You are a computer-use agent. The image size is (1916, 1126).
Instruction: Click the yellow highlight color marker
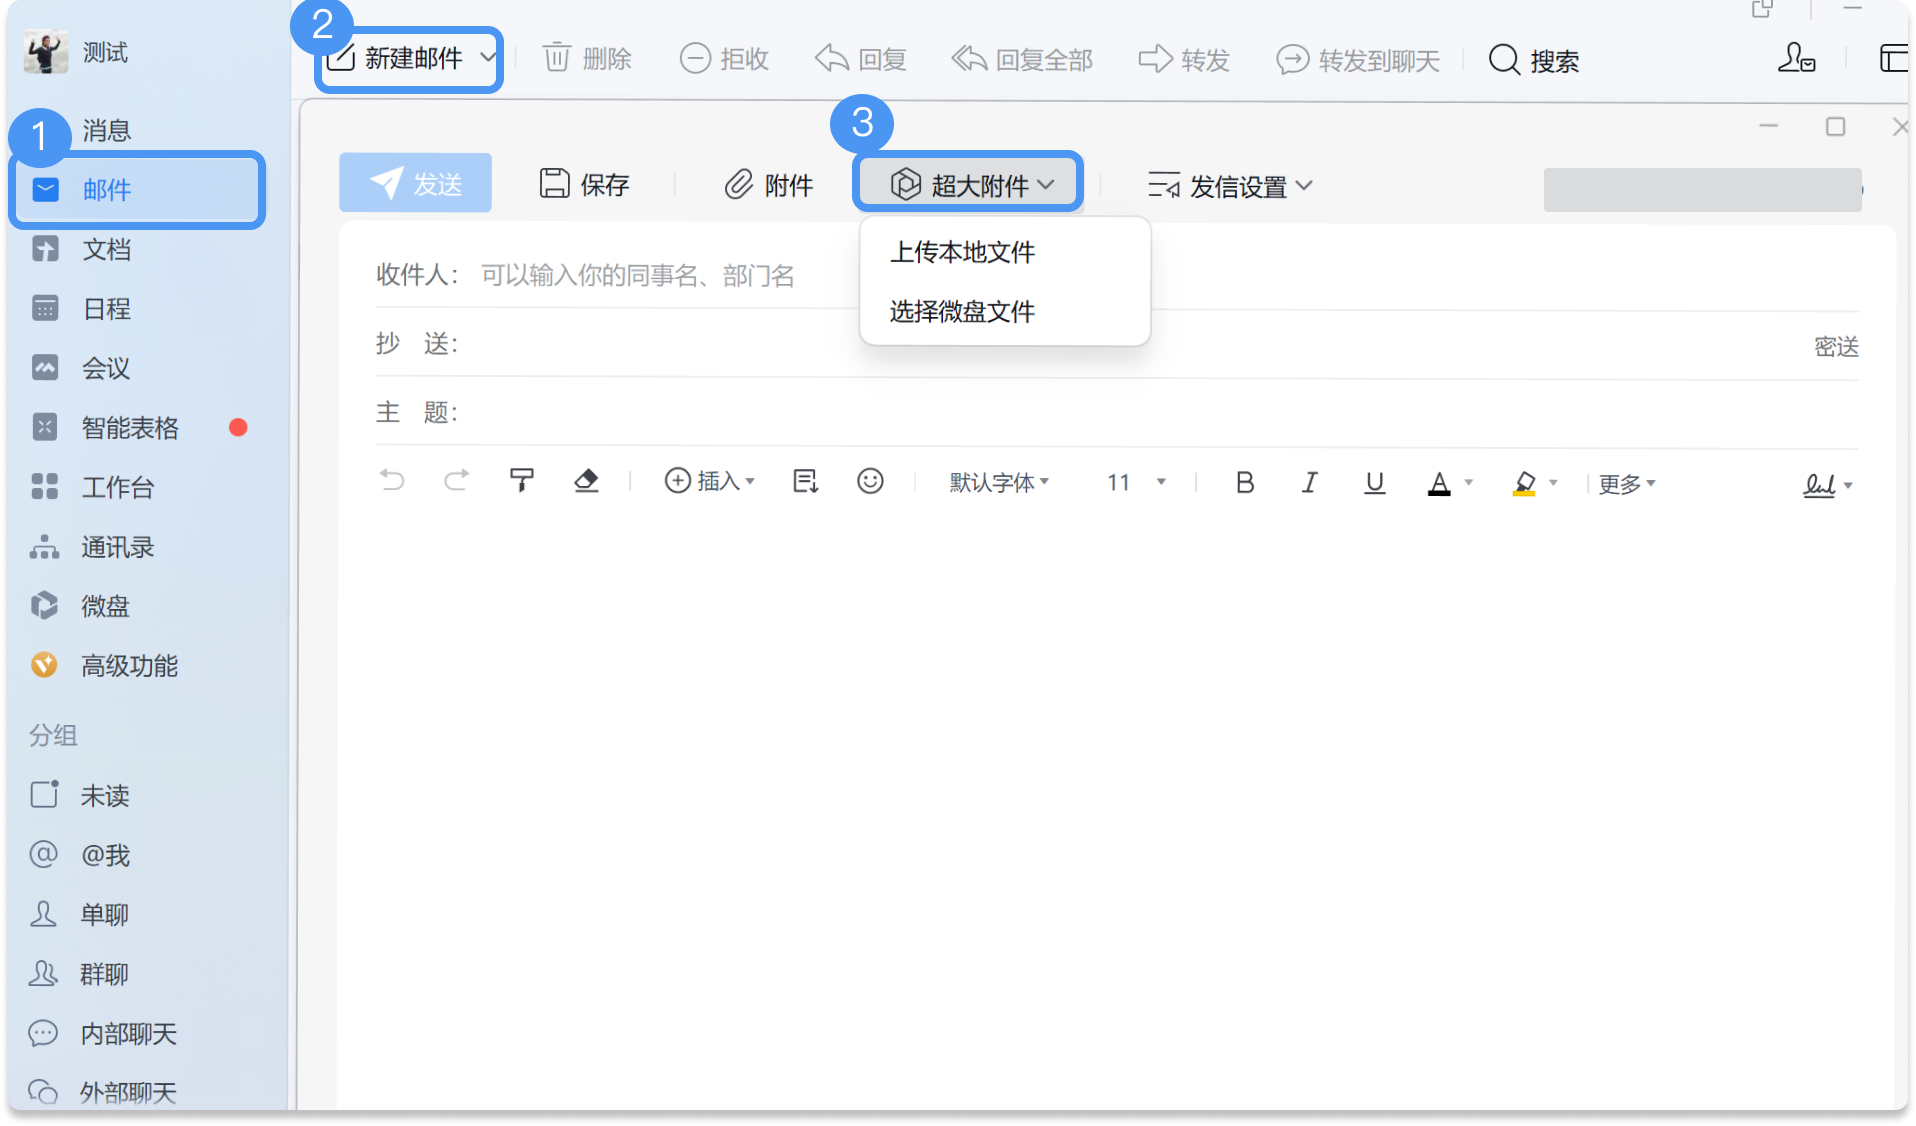coord(1524,484)
